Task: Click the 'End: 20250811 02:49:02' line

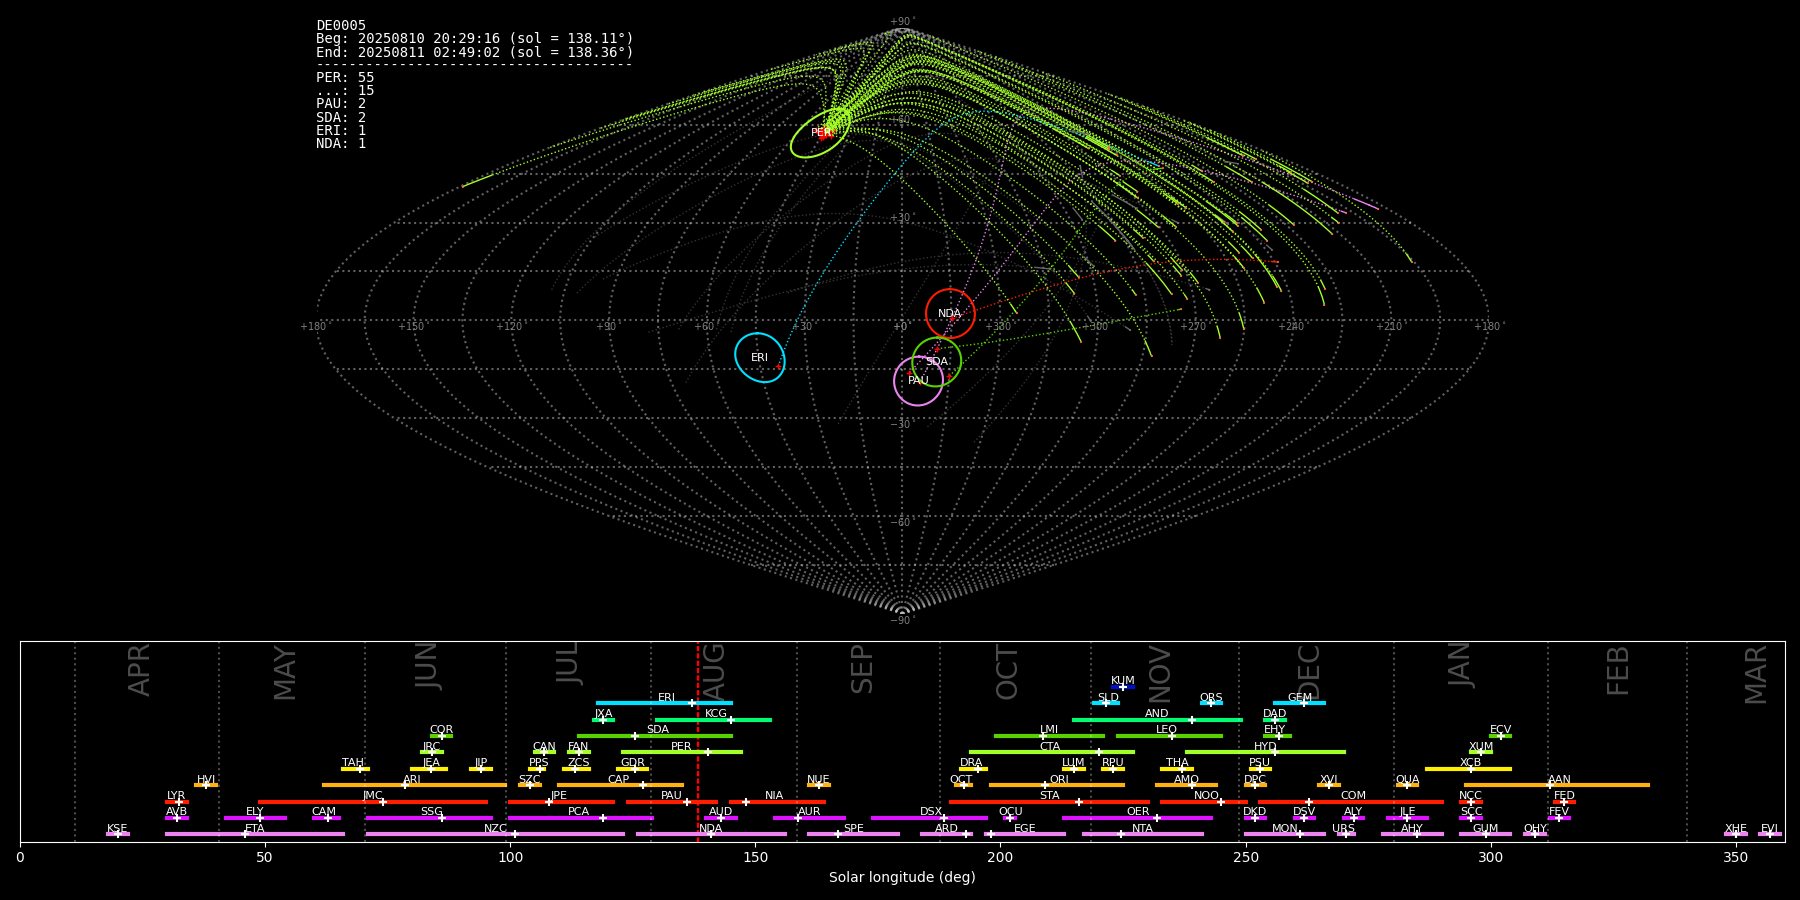Action: click(475, 52)
